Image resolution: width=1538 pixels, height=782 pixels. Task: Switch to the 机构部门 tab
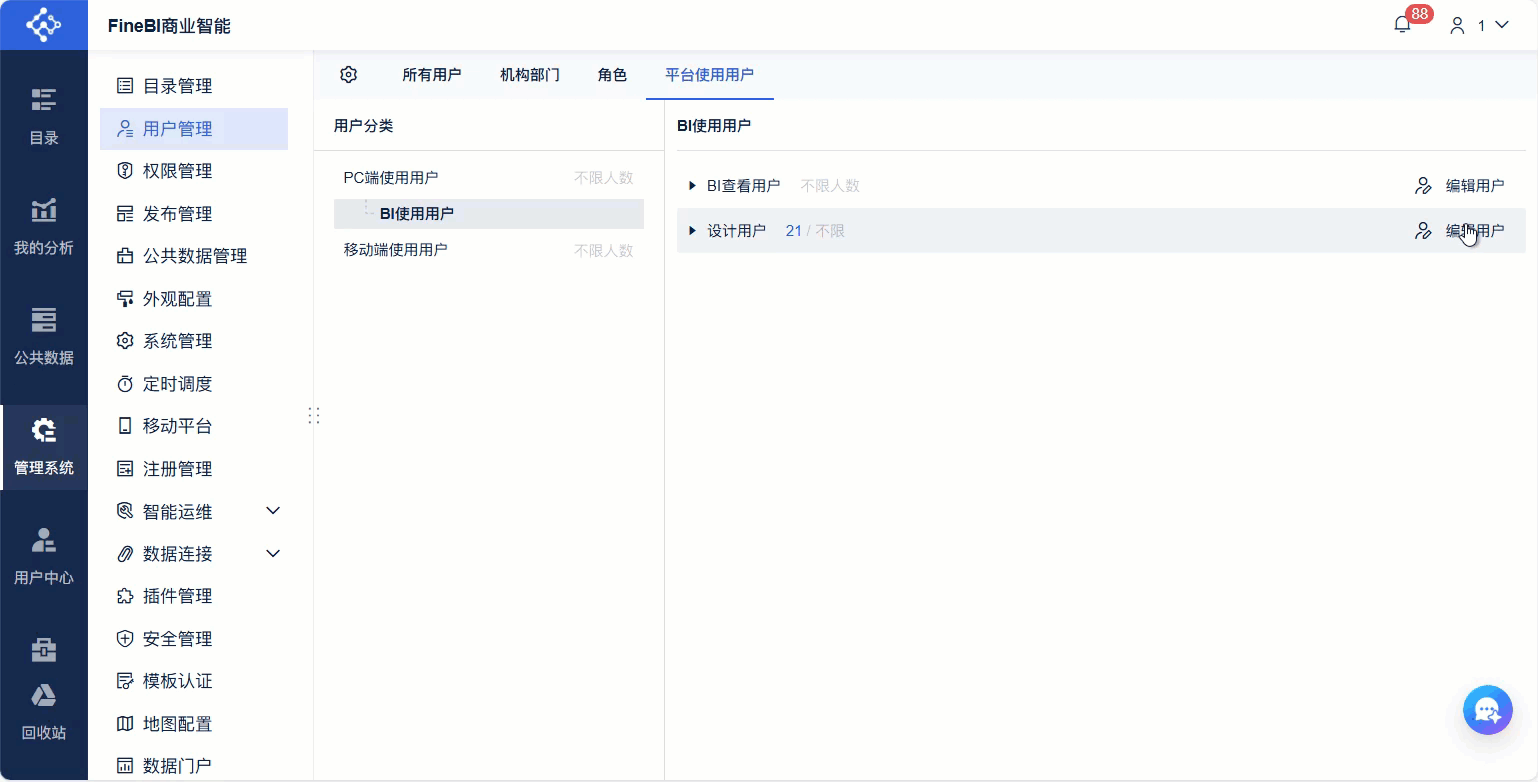530,75
